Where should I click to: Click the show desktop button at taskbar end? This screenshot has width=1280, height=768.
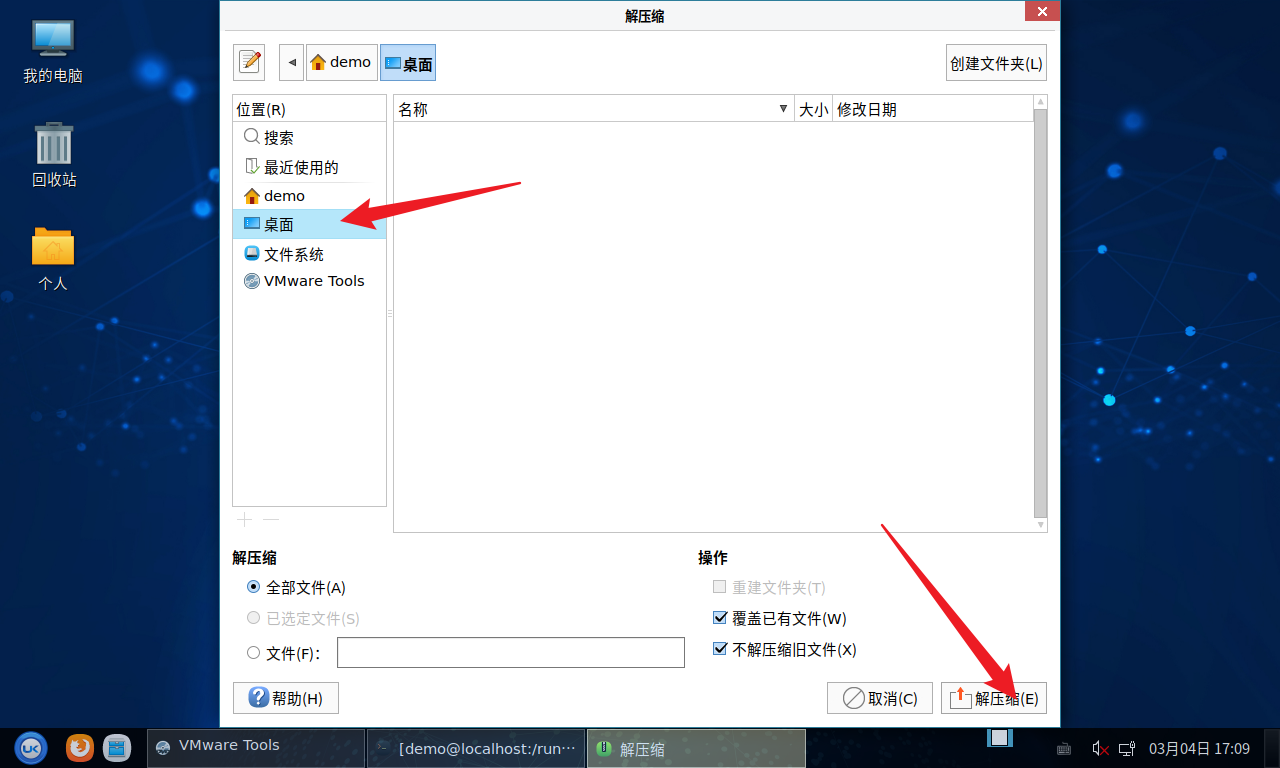[x=1271, y=747]
